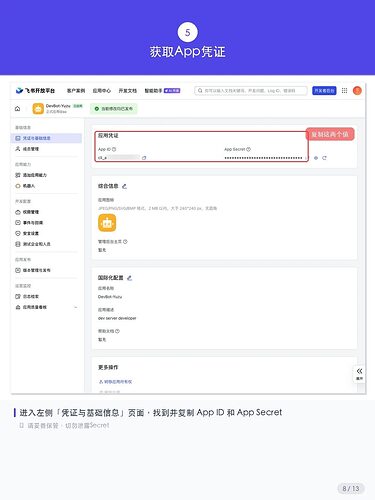Open the 智能助手 menu item
Screen dimensions: 375x500
coord(162,91)
